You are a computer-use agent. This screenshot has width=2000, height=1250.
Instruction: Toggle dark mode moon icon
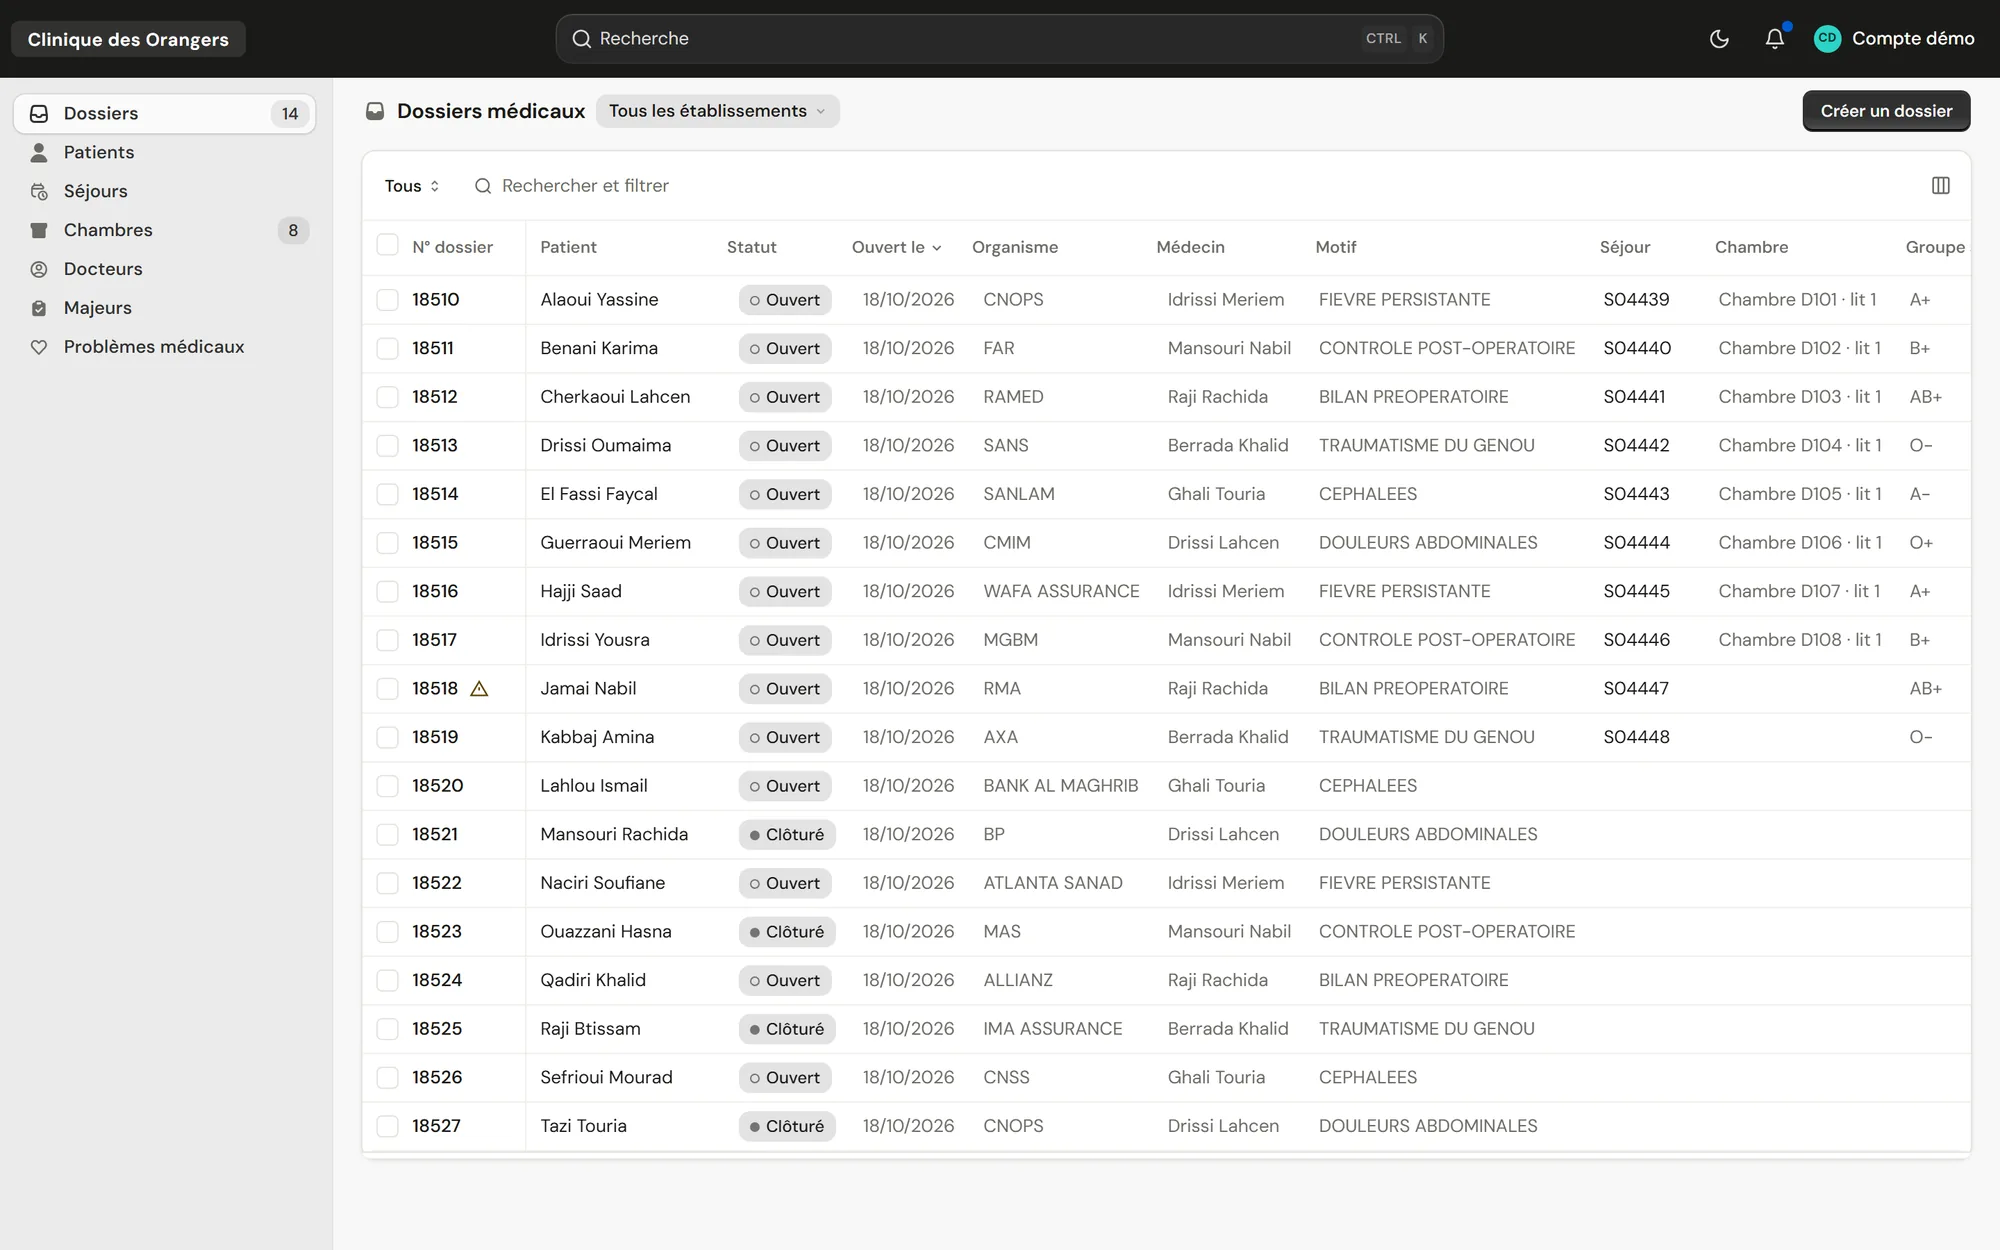tap(1719, 39)
